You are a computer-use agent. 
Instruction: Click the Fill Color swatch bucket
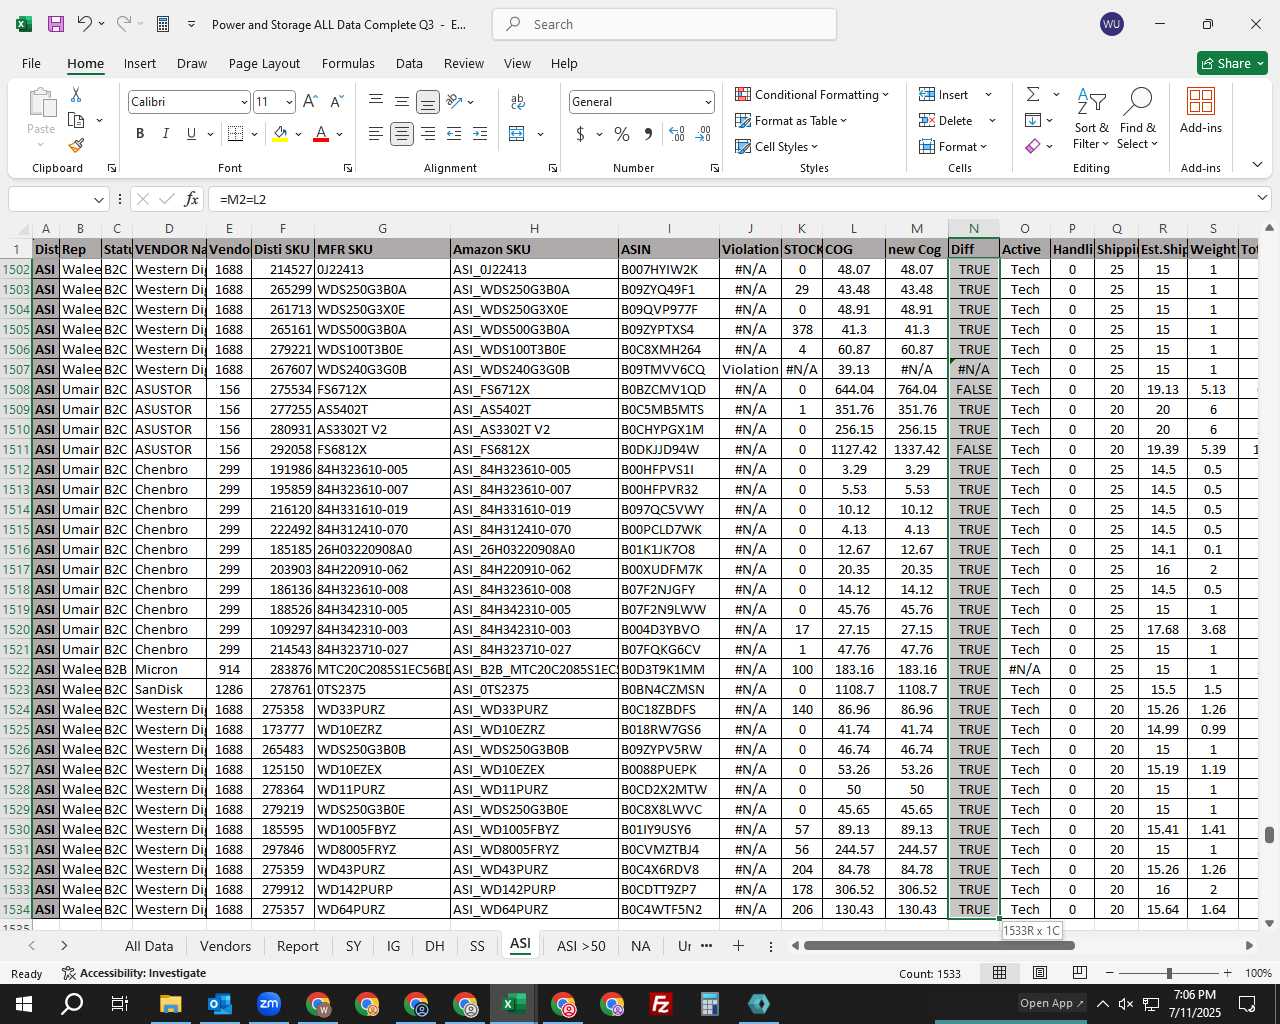280,134
